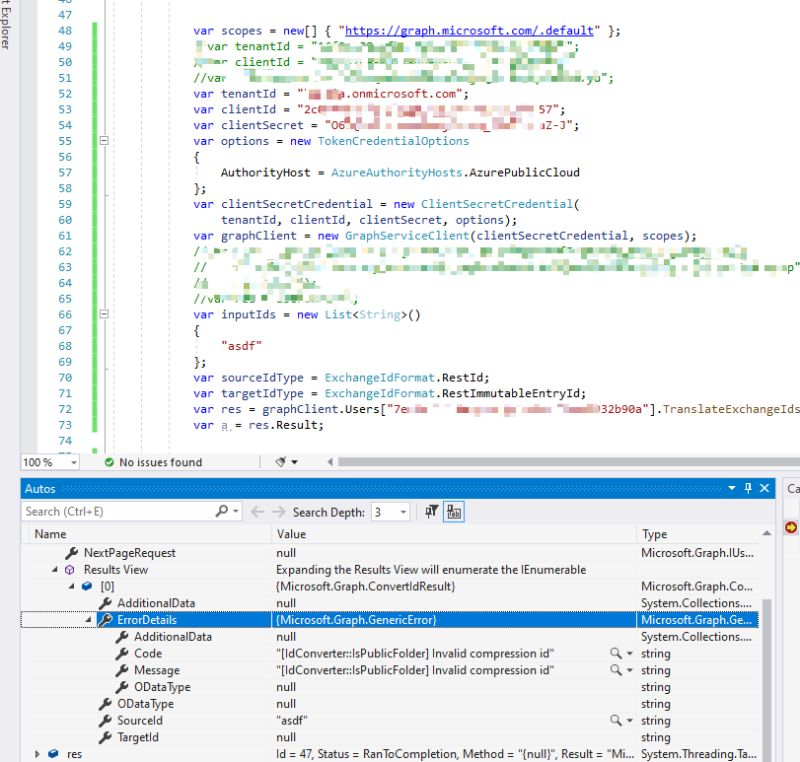The height and width of the screenshot is (762, 800).
Task: Click the magnifier icon in the Autos search box
Action: 222,511
